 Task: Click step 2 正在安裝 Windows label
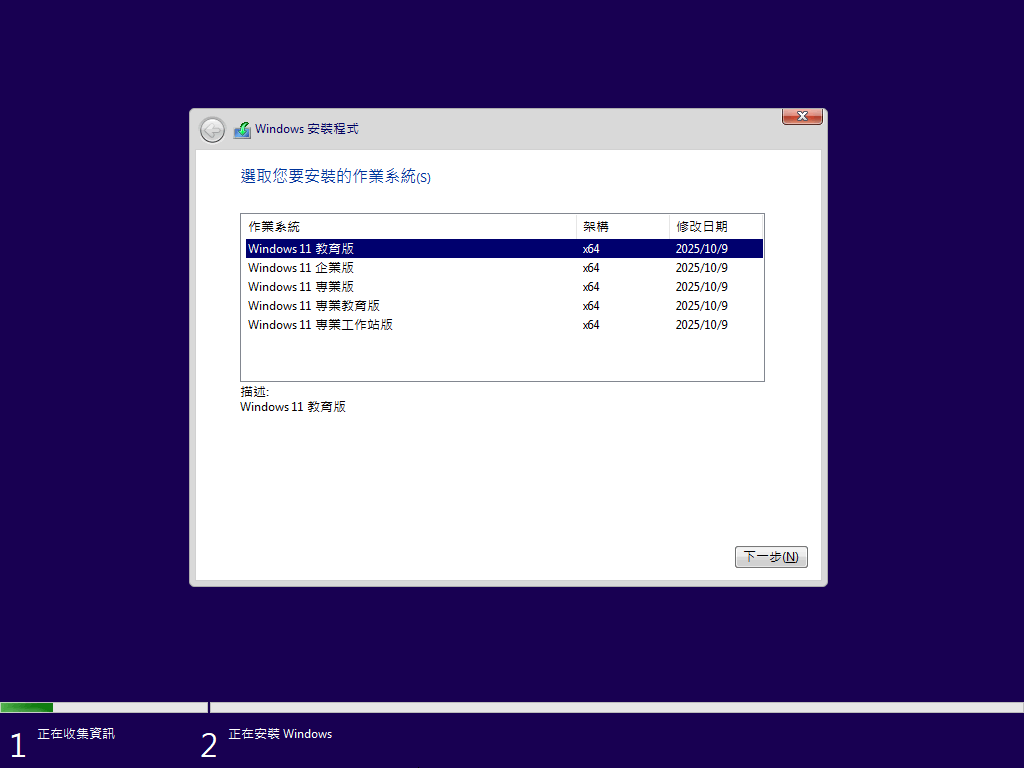(x=280, y=734)
